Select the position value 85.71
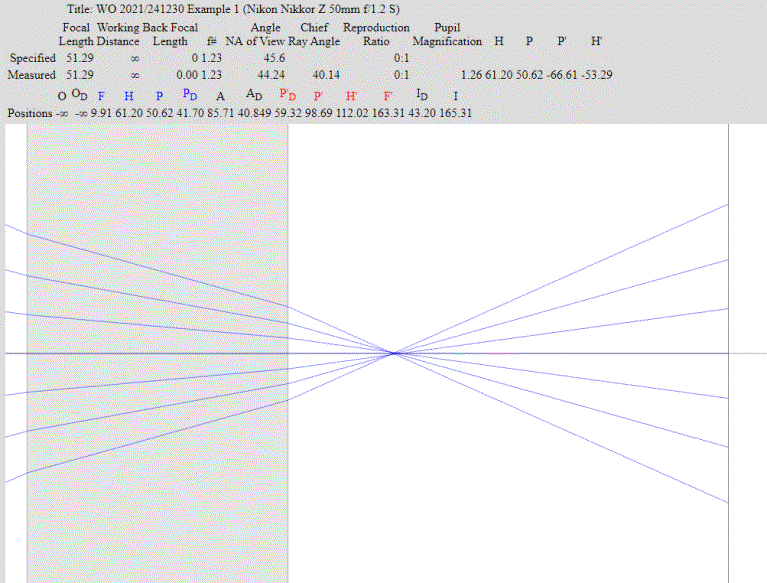This screenshot has width=767, height=583. [220, 113]
